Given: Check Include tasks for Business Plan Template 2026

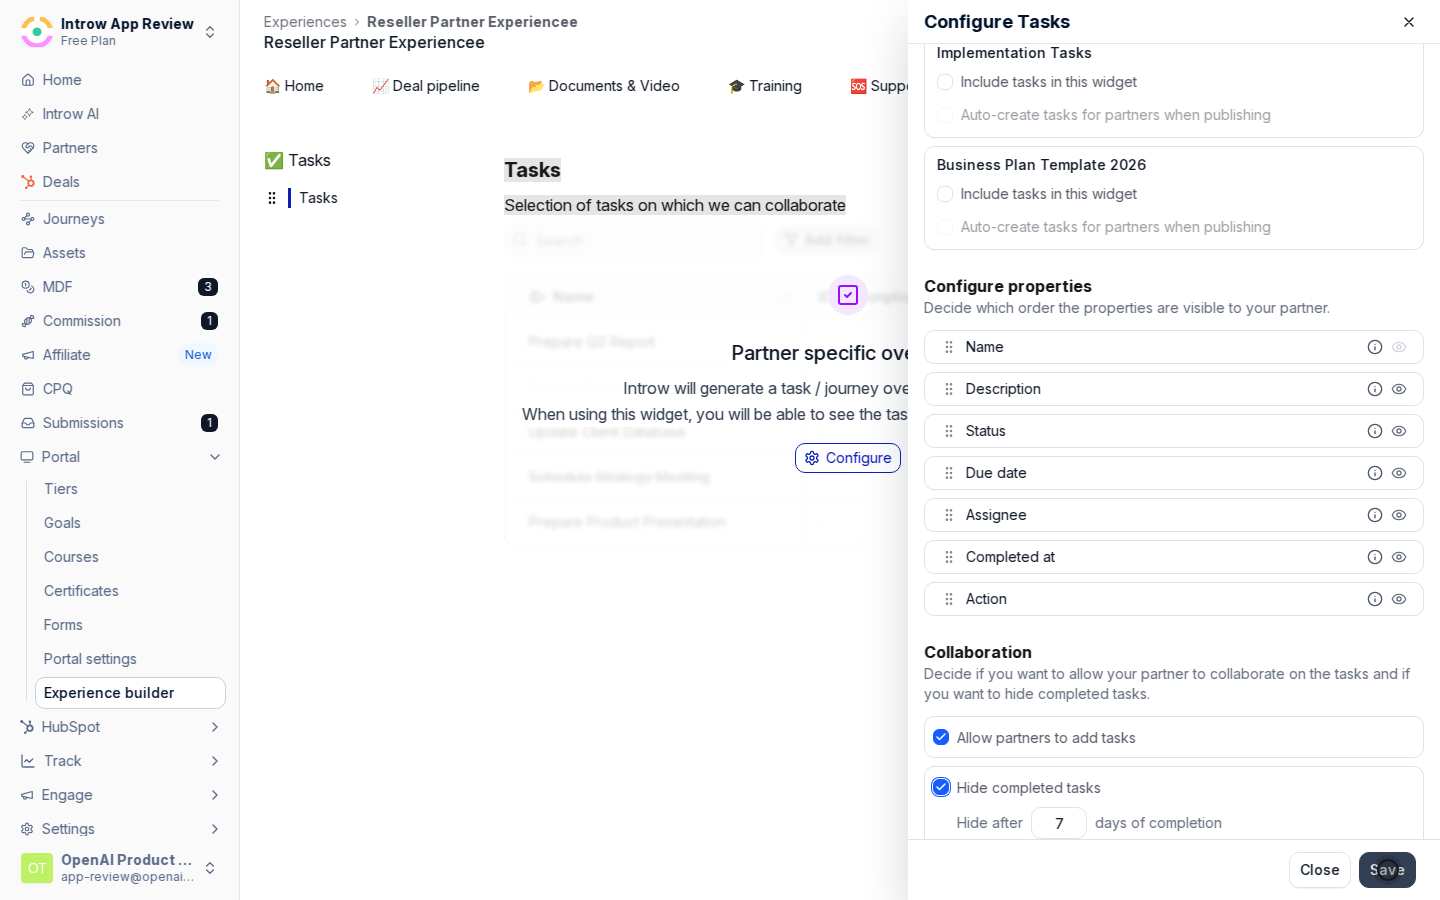Looking at the screenshot, I should [x=945, y=194].
